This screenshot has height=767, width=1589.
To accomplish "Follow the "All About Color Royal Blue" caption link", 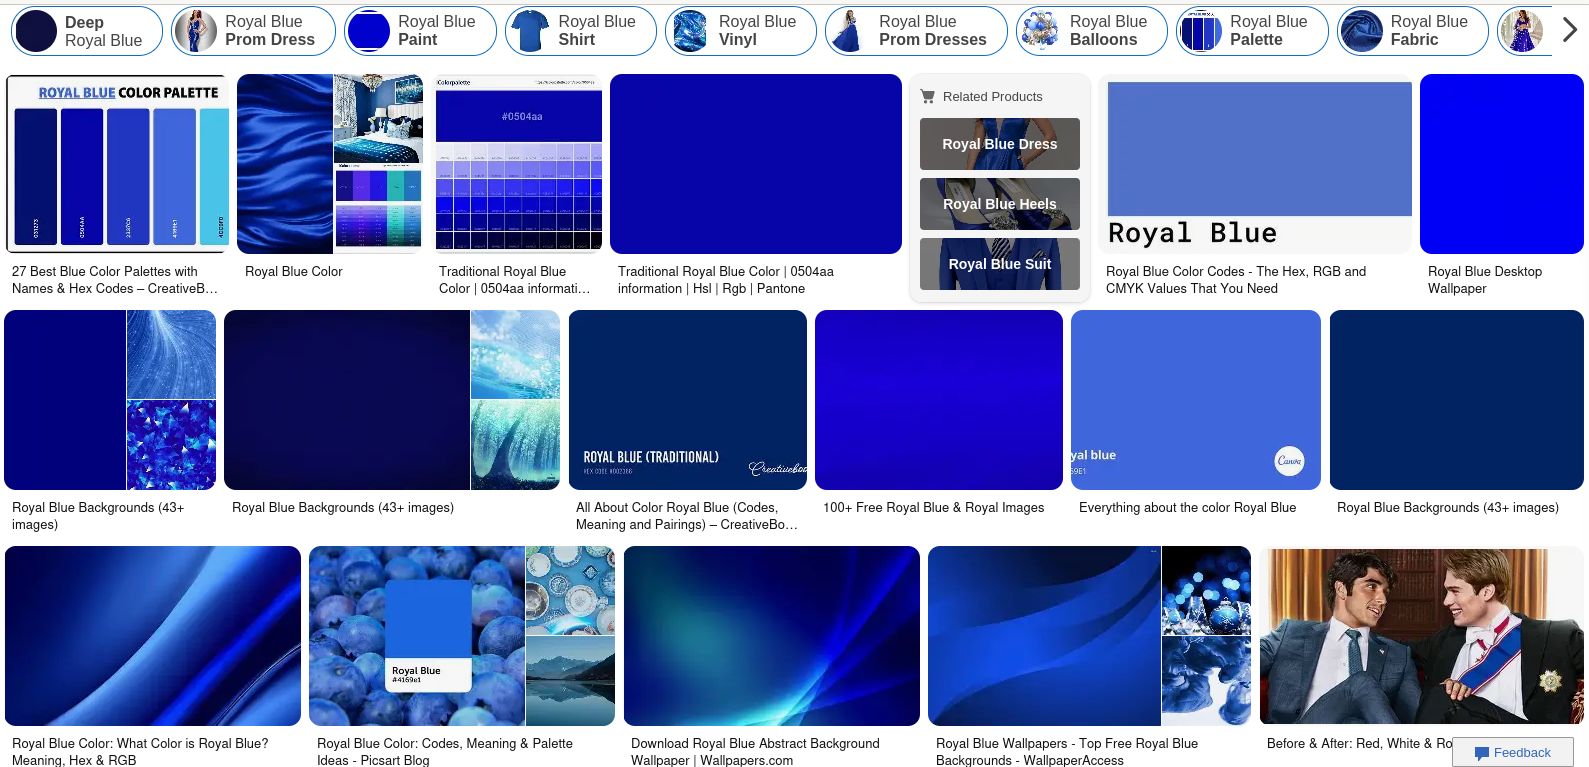I will click(687, 516).
